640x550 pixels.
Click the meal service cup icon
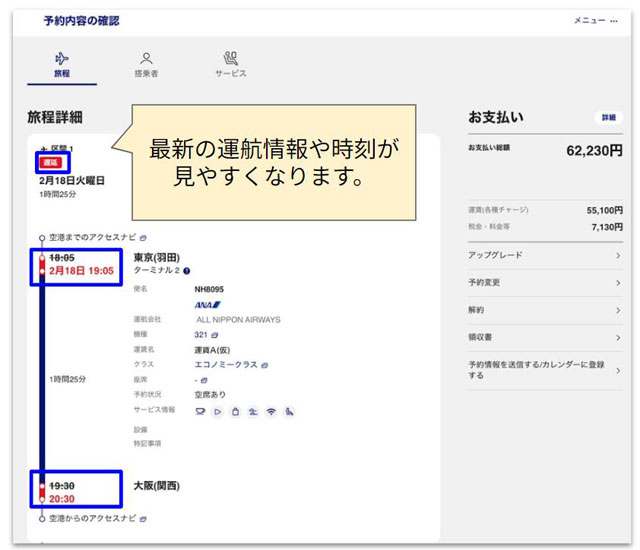(200, 411)
